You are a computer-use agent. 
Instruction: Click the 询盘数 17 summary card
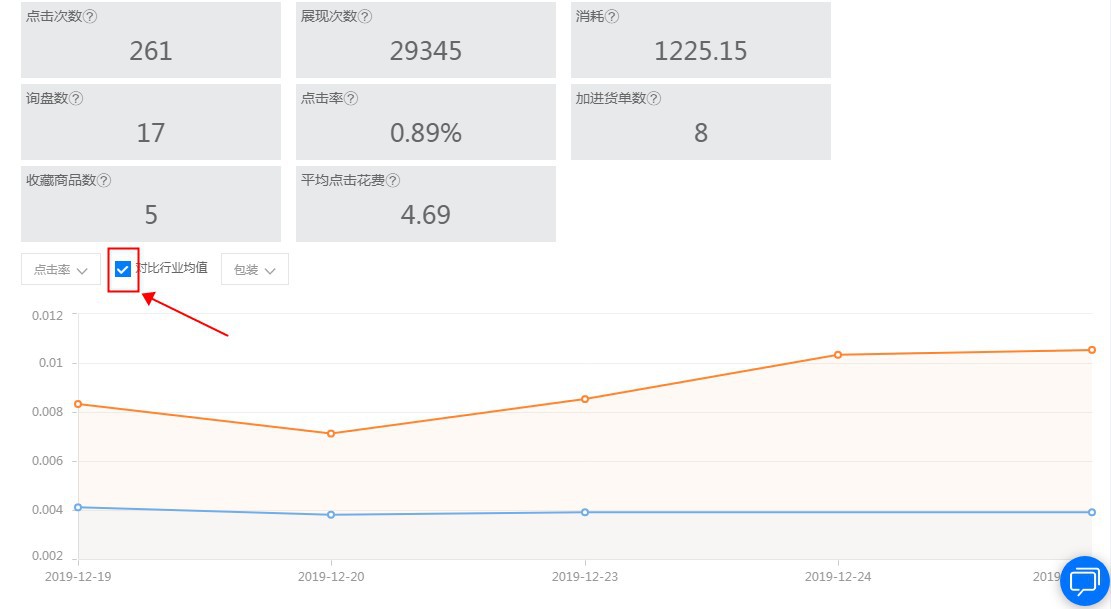point(151,122)
